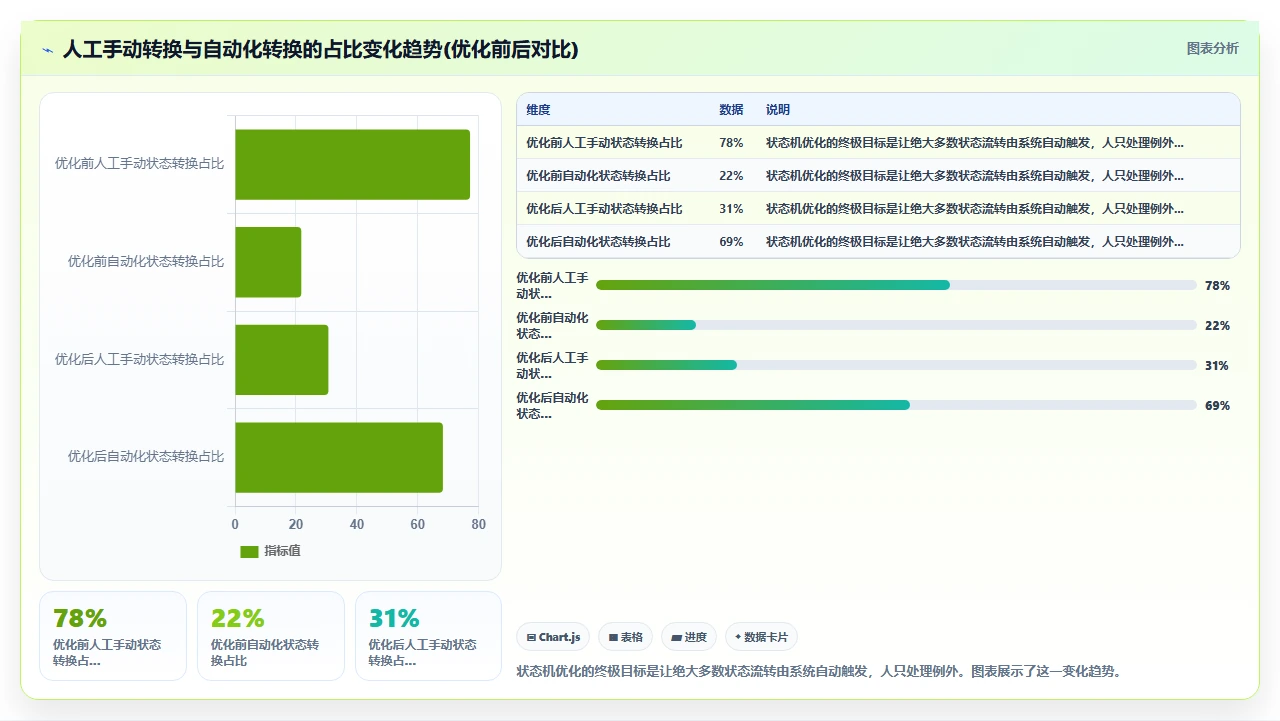This screenshot has width=1280, height=721.
Task: Click the 优化后人工手动状态转换占比 chart axis label
Action: [139, 359]
